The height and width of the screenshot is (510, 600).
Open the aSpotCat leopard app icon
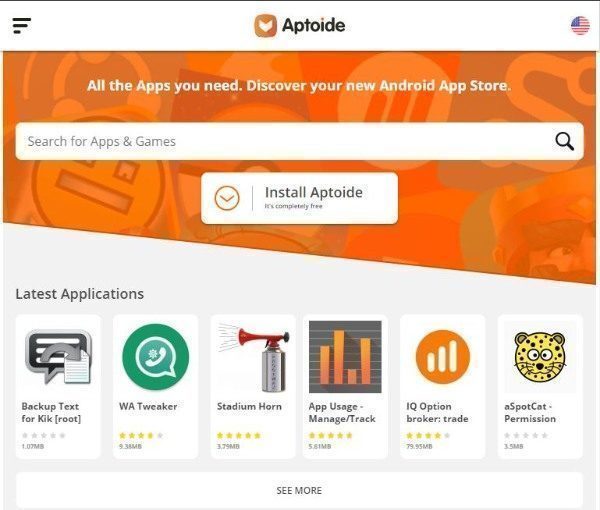540,357
